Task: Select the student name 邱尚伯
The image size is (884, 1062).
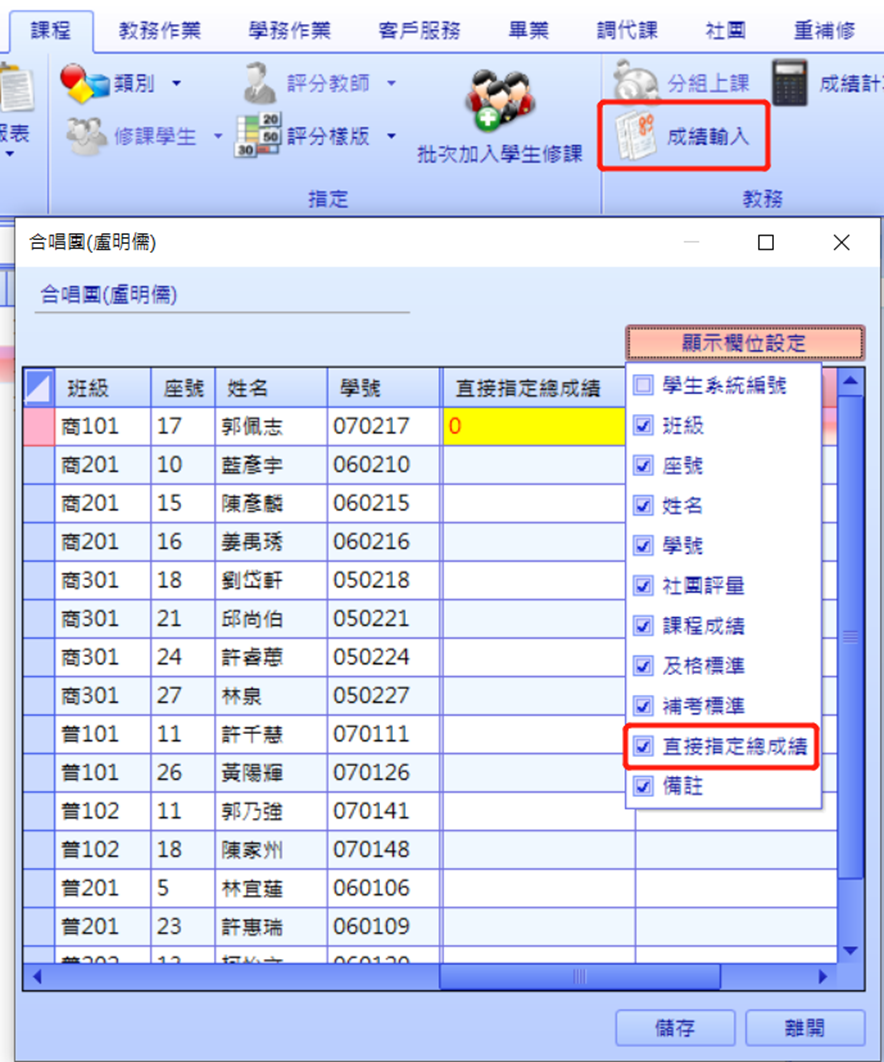Action: pos(252,619)
